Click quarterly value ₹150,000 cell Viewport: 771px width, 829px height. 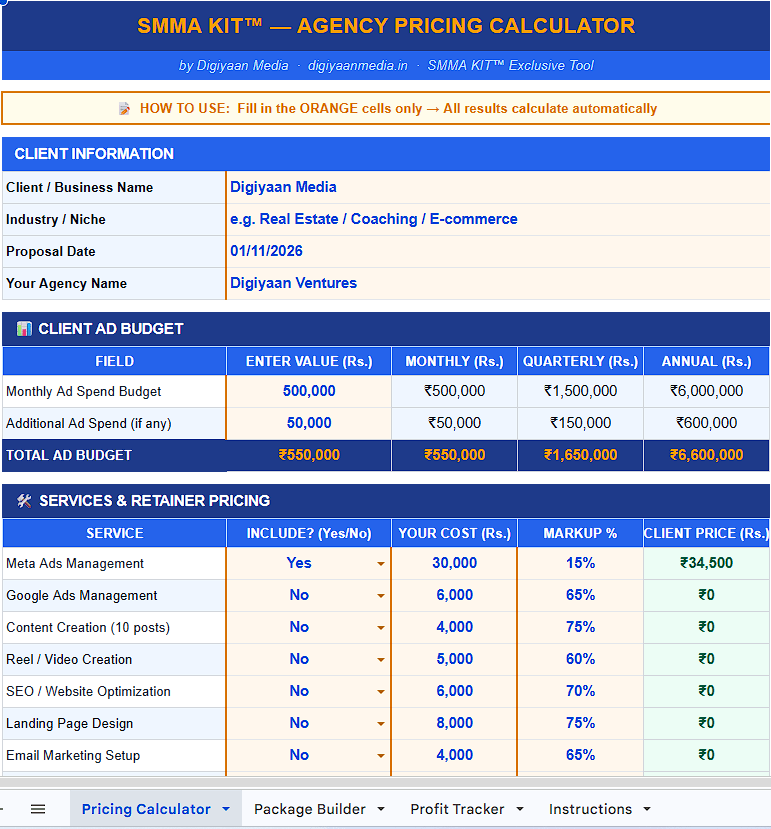580,423
